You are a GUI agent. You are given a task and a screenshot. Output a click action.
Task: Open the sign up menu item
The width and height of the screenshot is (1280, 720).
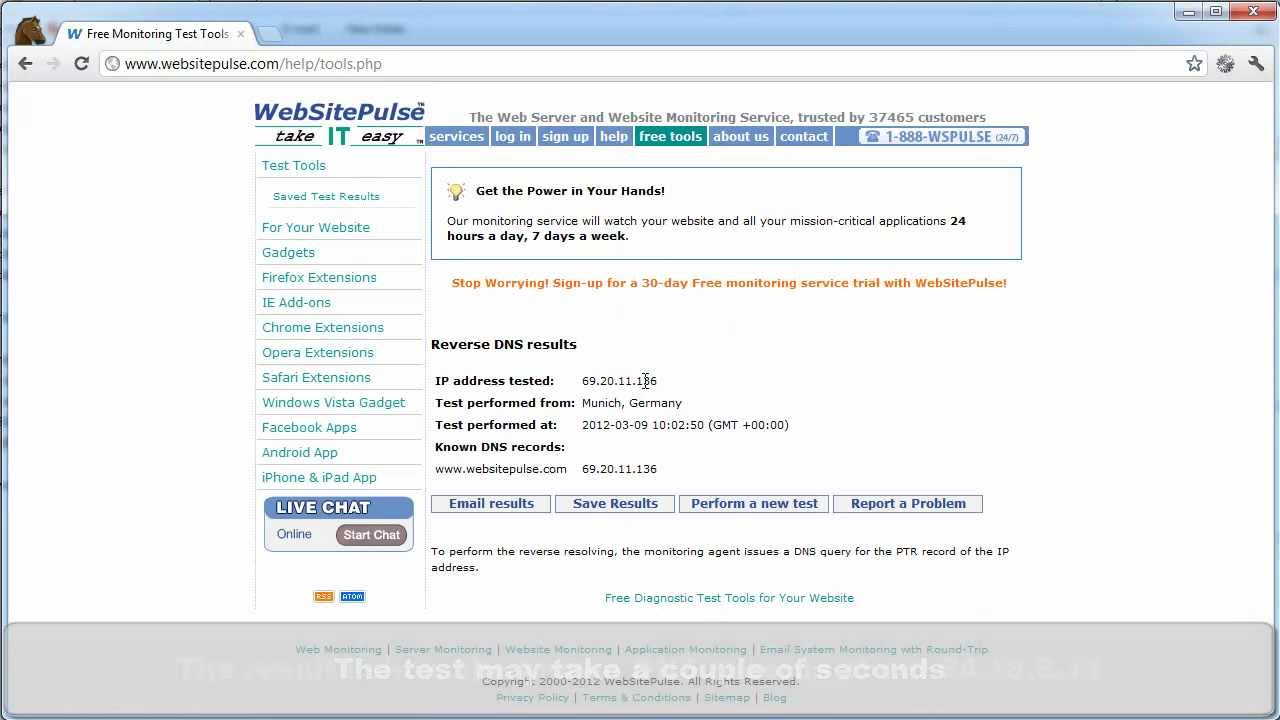pyautogui.click(x=565, y=137)
